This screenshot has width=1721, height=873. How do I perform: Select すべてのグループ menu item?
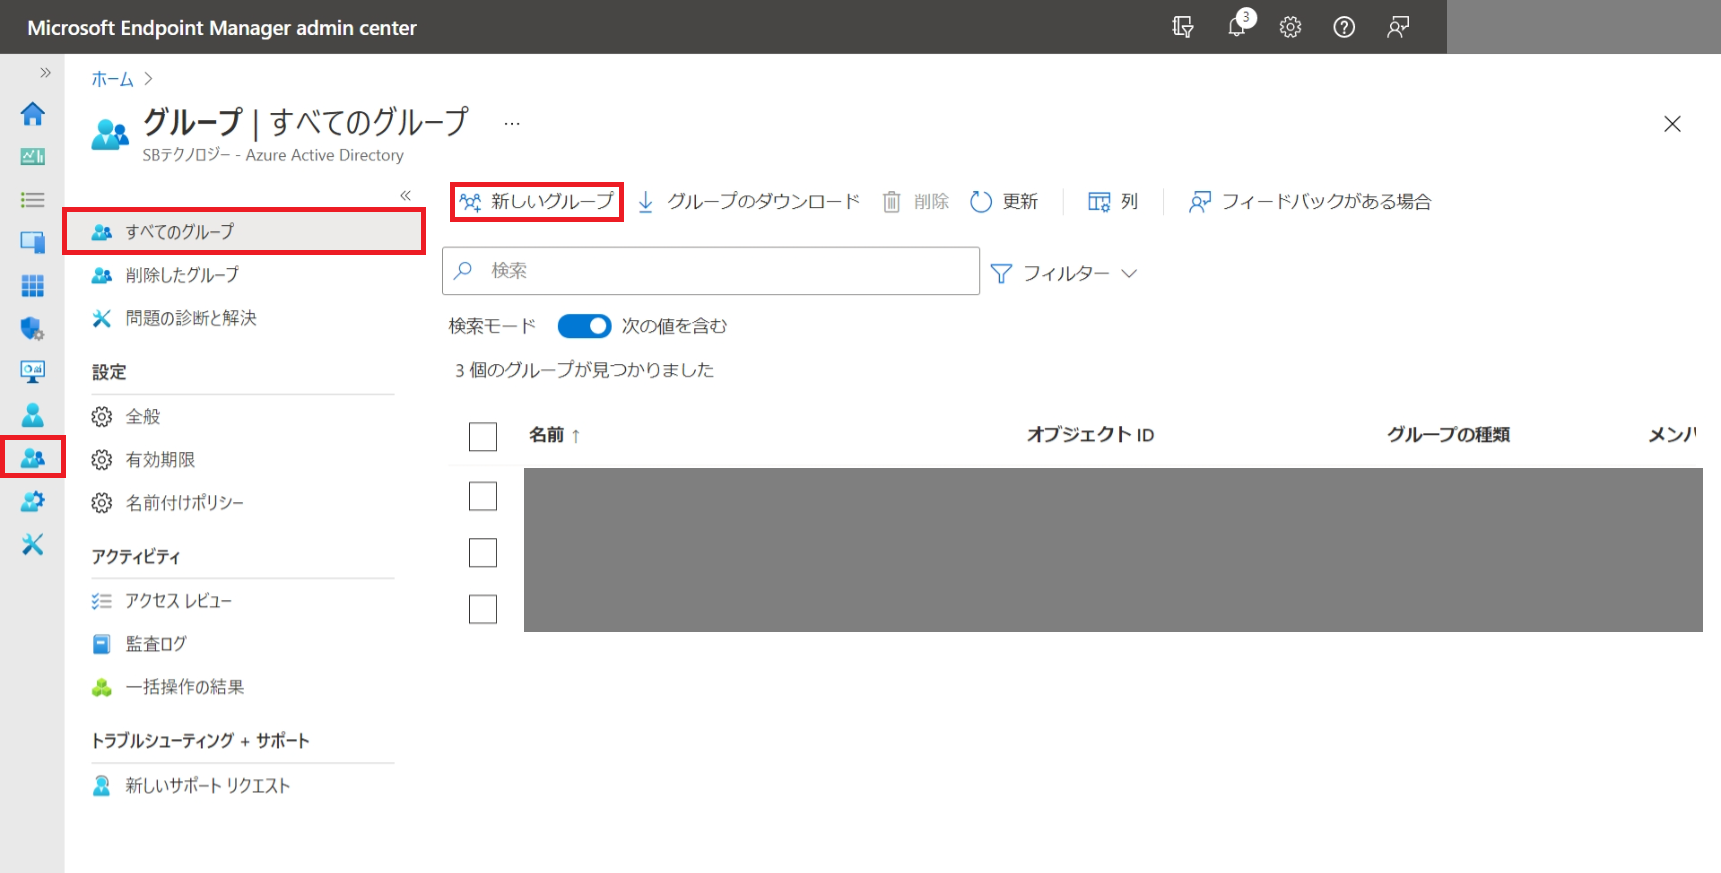pyautogui.click(x=244, y=232)
